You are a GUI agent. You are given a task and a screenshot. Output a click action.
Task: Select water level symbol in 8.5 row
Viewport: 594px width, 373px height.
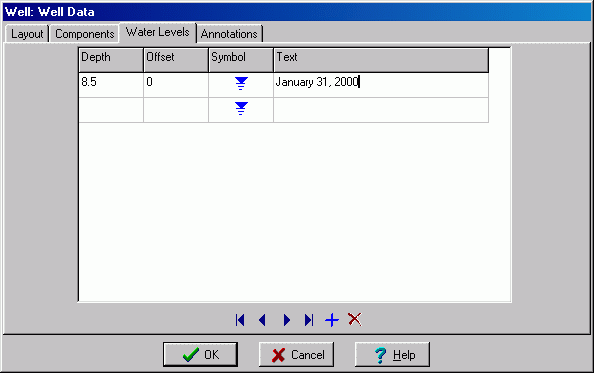(241, 83)
